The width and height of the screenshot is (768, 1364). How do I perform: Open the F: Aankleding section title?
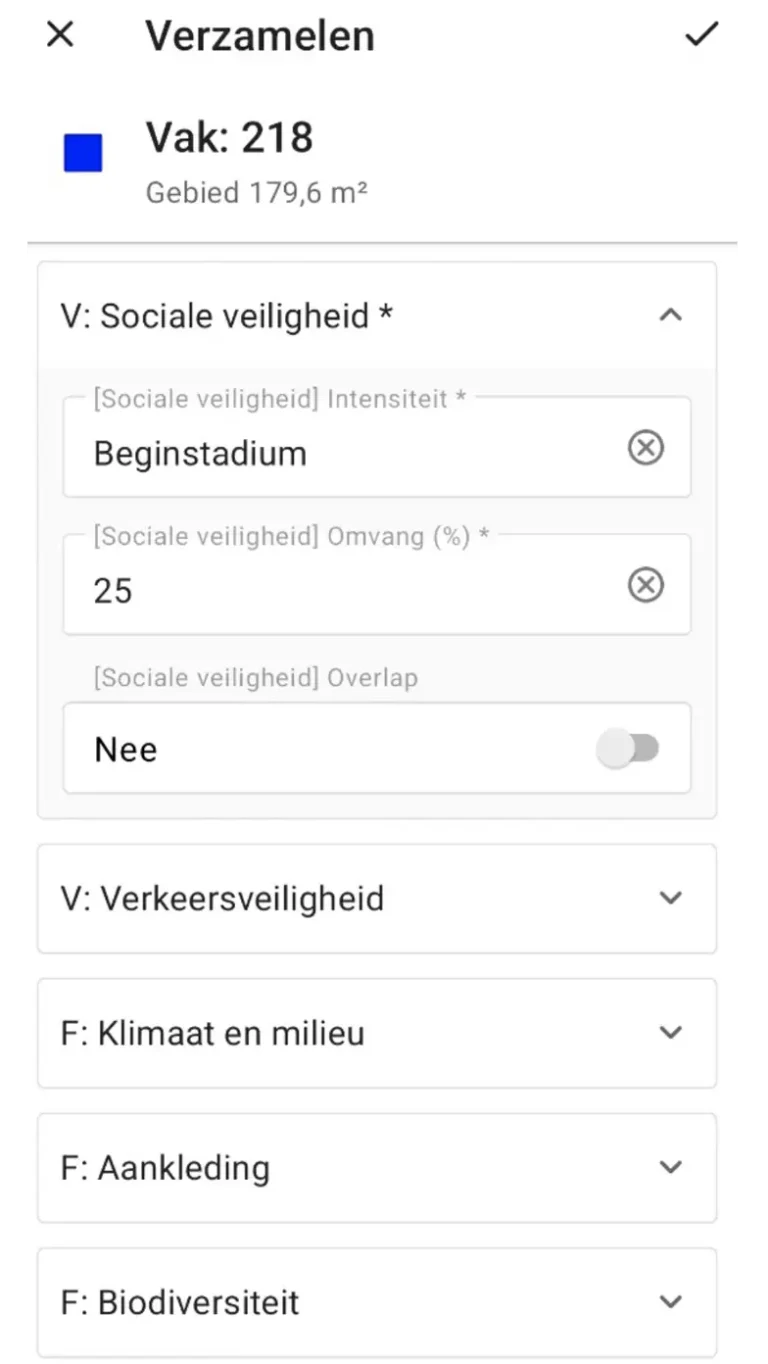click(165, 1168)
